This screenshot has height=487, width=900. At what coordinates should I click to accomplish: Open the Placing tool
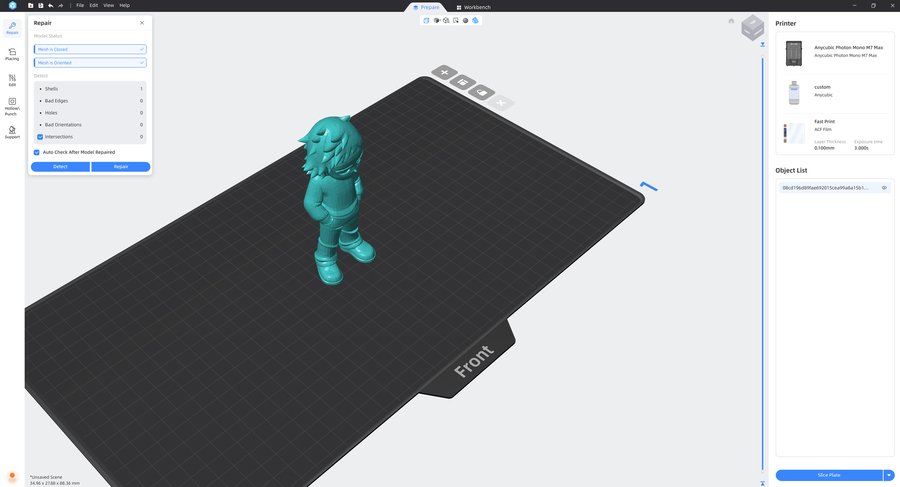coord(12,54)
